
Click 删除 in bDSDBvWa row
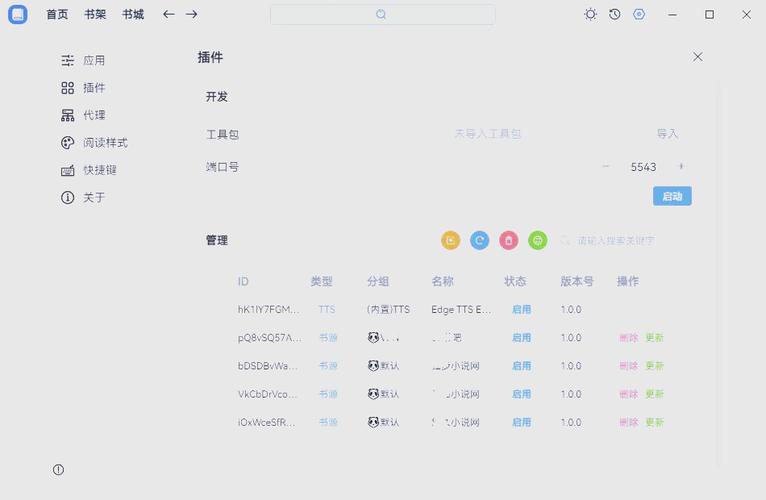click(x=629, y=366)
